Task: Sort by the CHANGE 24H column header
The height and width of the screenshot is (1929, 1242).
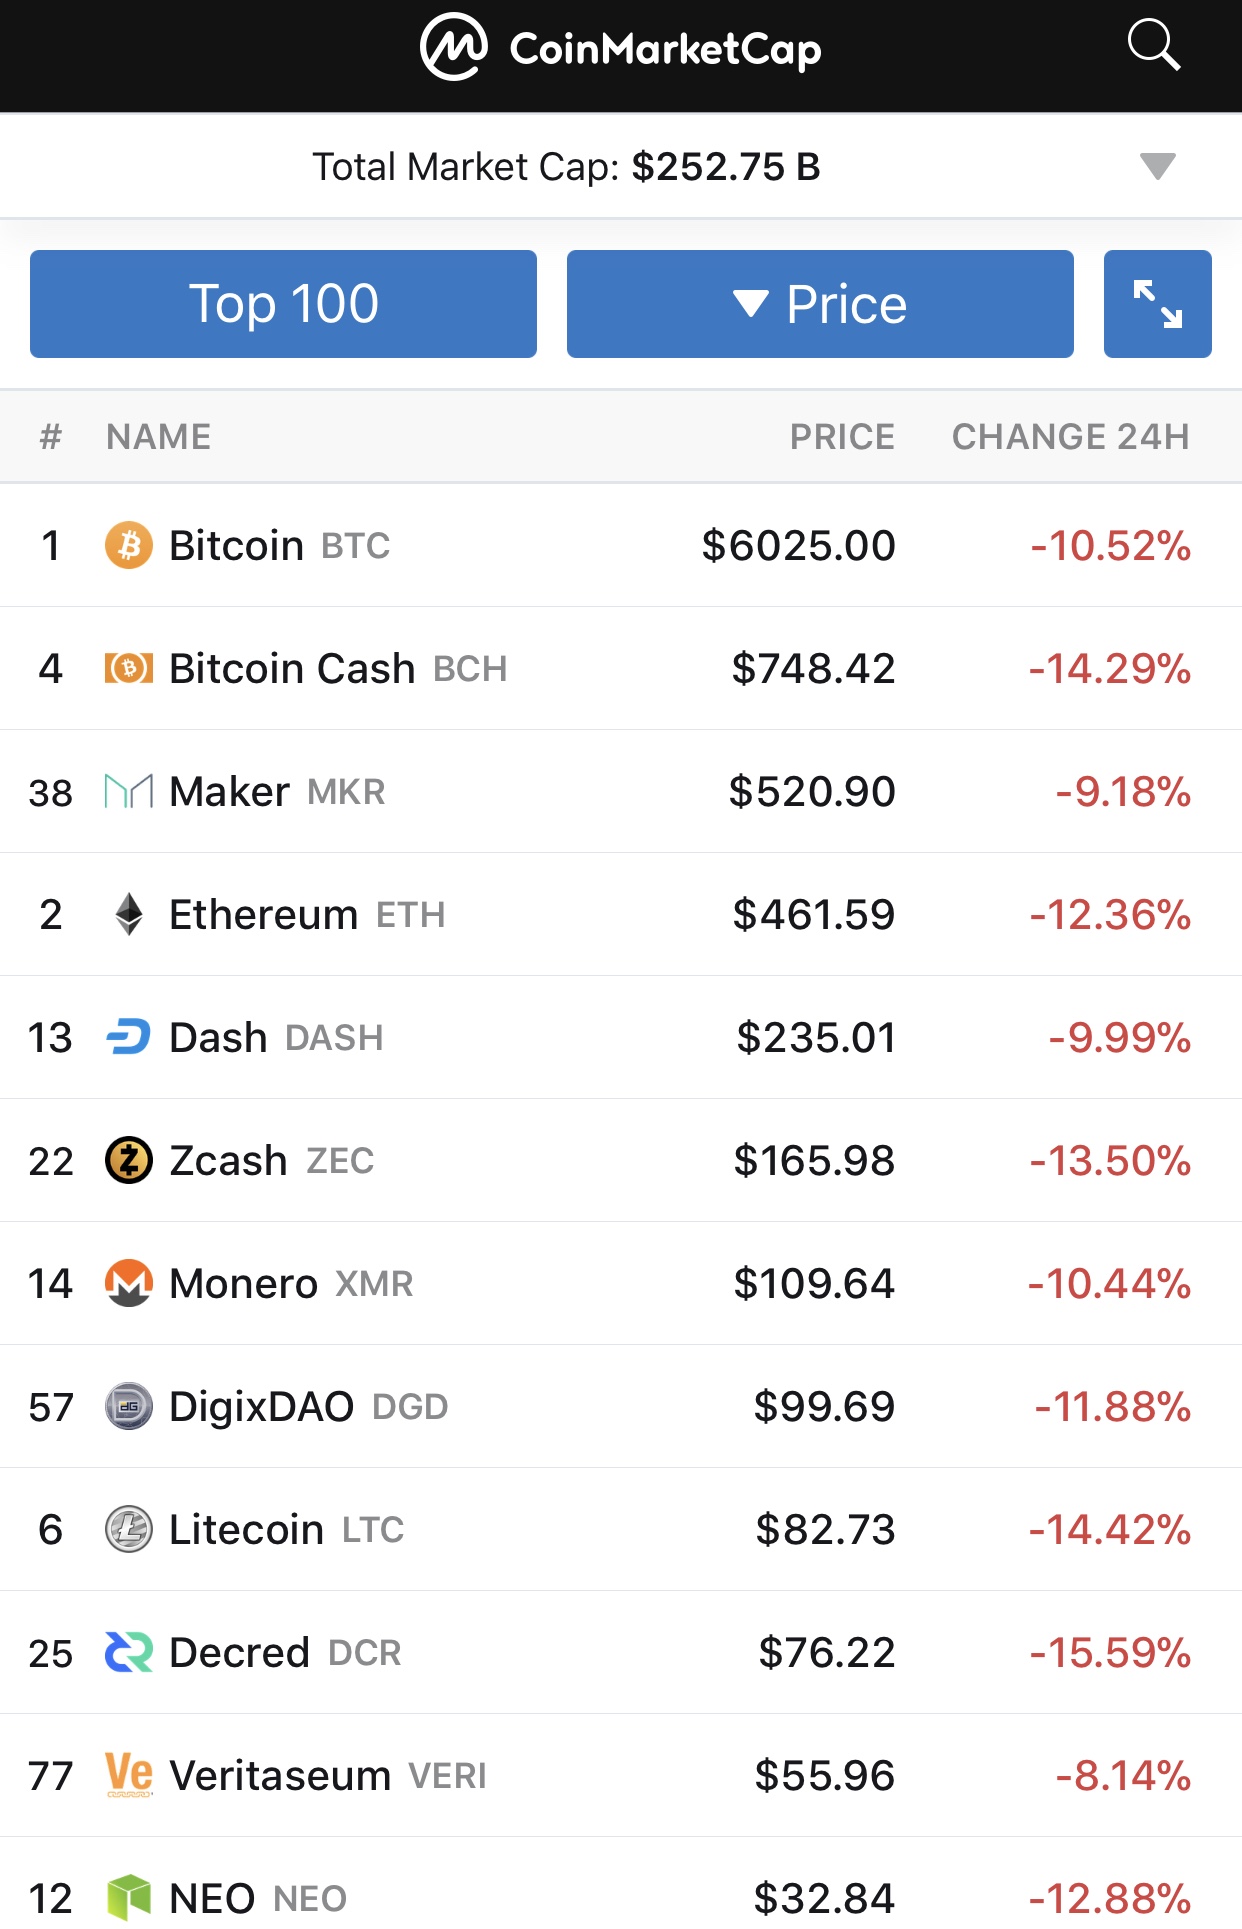Action: click(x=1070, y=437)
